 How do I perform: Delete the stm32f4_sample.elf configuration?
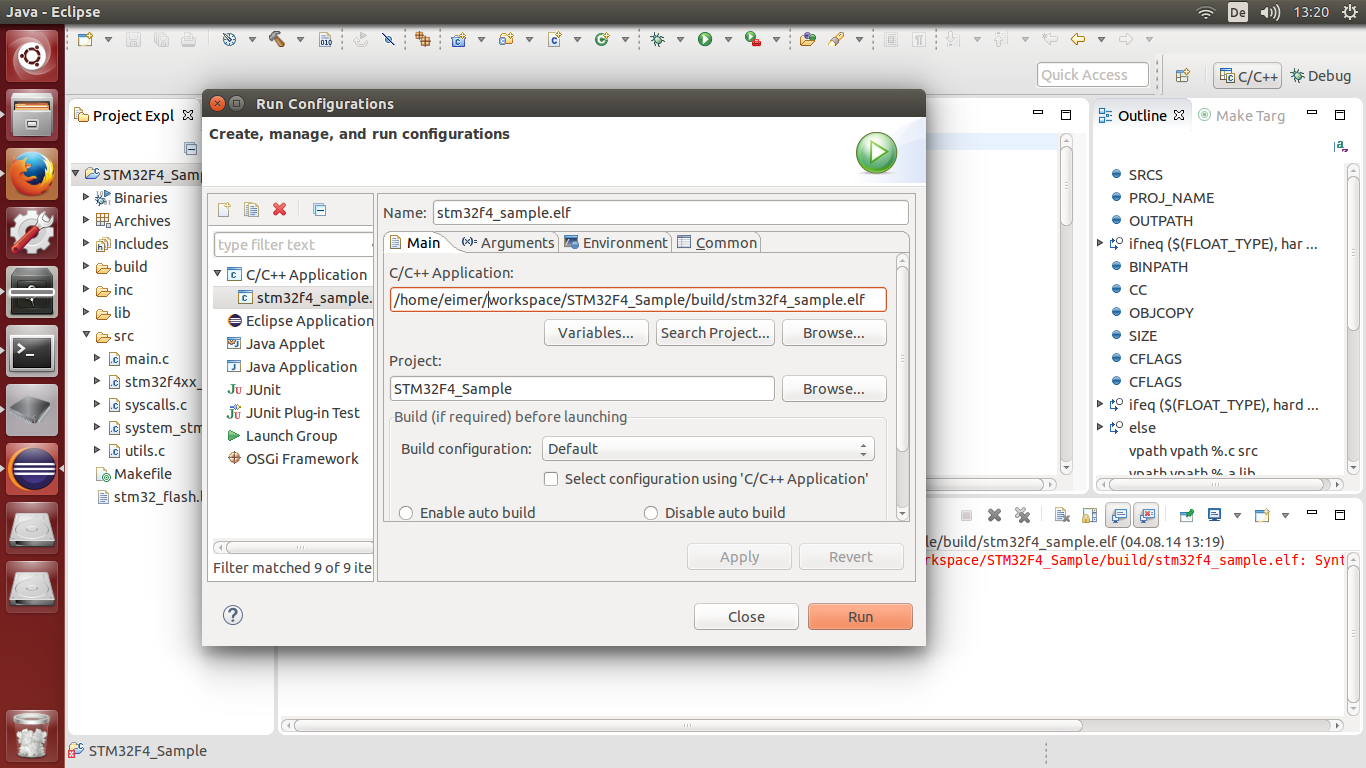[279, 209]
